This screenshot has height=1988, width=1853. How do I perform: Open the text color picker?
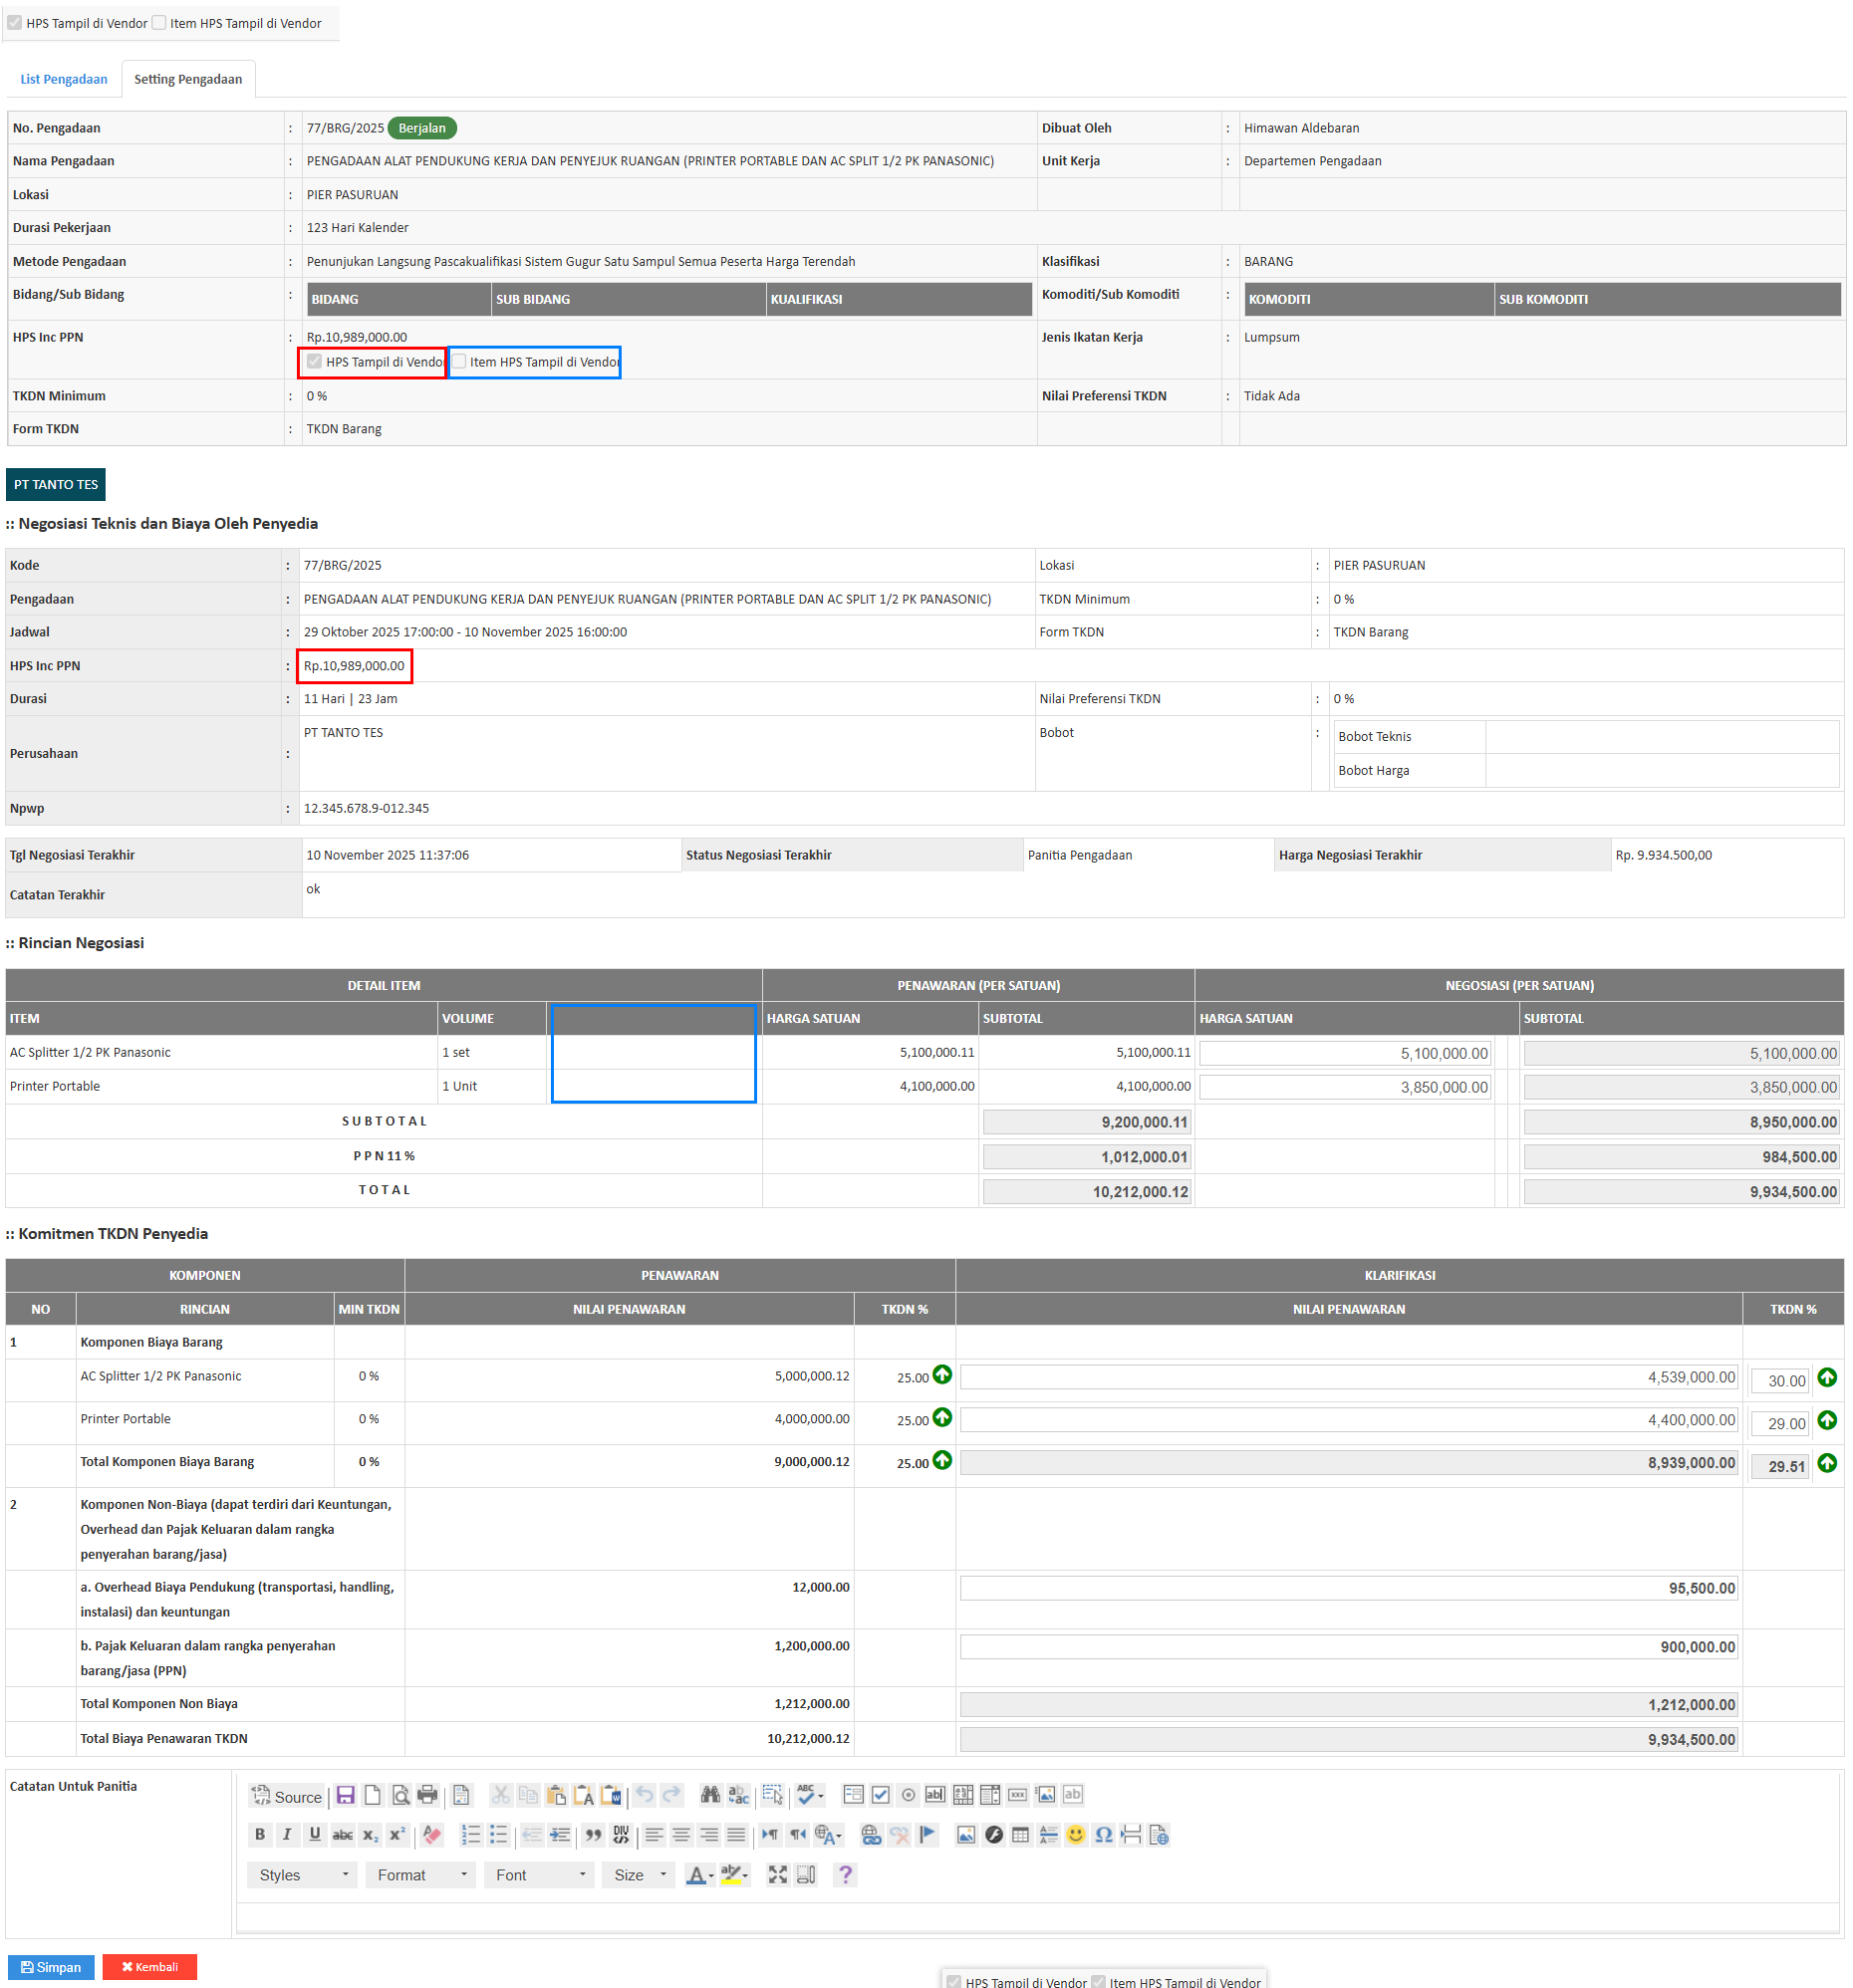(699, 1875)
